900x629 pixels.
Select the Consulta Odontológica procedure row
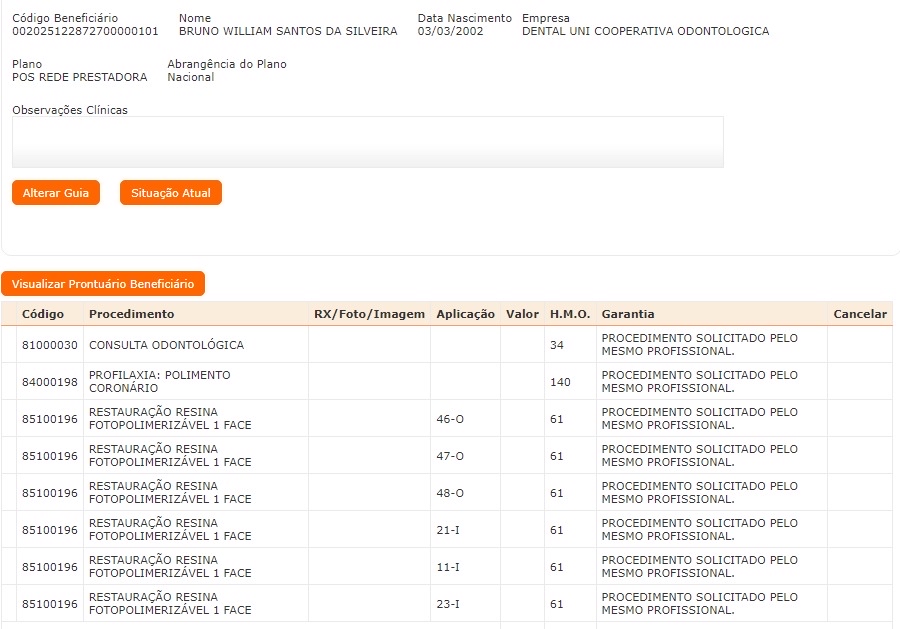tap(166, 345)
